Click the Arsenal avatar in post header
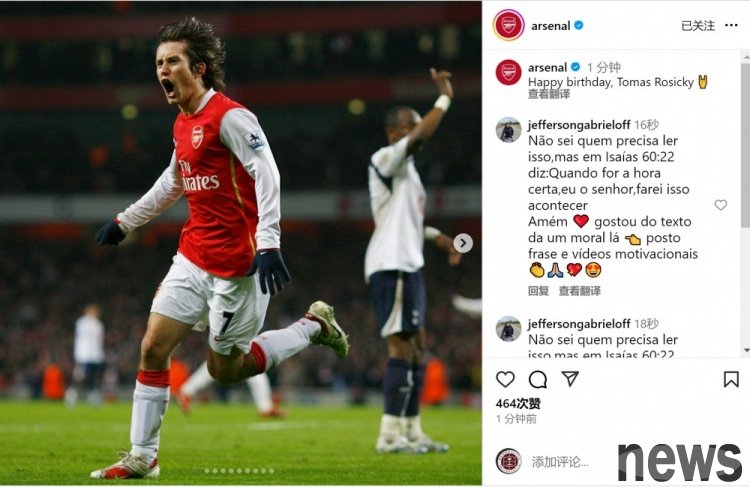The width and height of the screenshot is (750, 487). pyautogui.click(x=508, y=25)
